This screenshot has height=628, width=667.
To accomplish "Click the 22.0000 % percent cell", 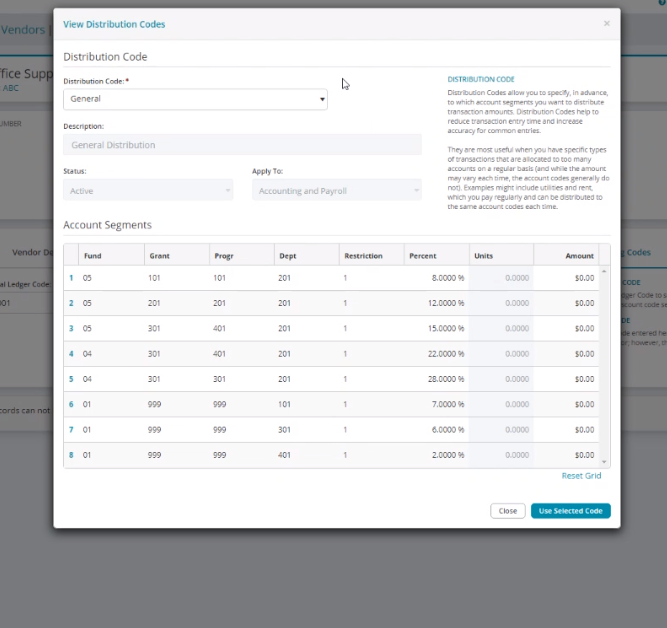I will pos(437,354).
